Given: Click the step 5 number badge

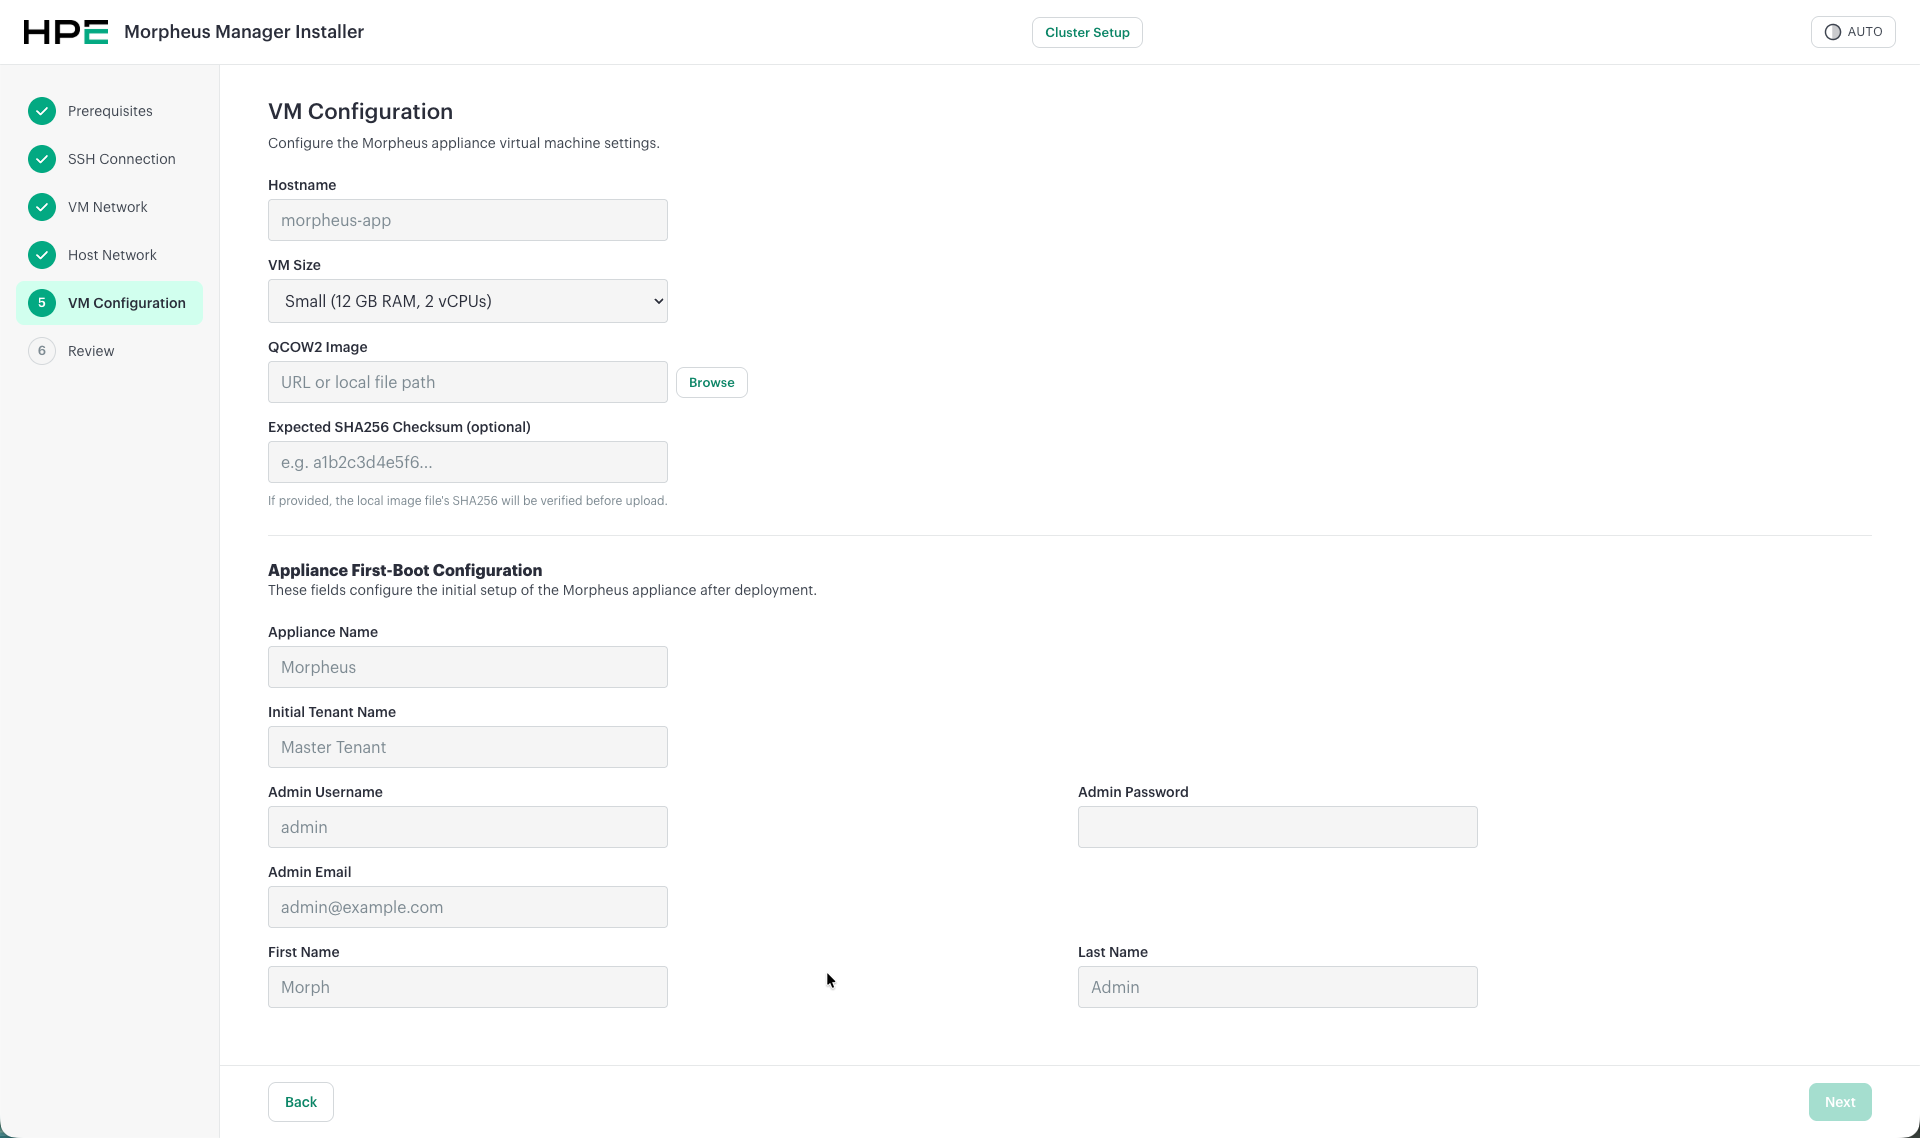Looking at the screenshot, I should (42, 303).
